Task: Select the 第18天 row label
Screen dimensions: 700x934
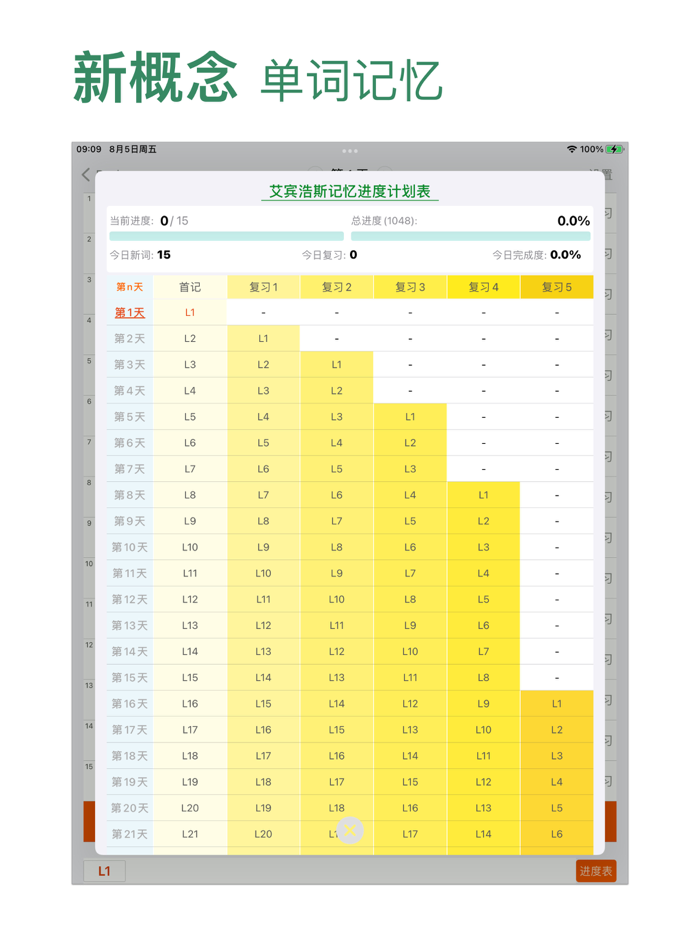Action: click(x=129, y=756)
